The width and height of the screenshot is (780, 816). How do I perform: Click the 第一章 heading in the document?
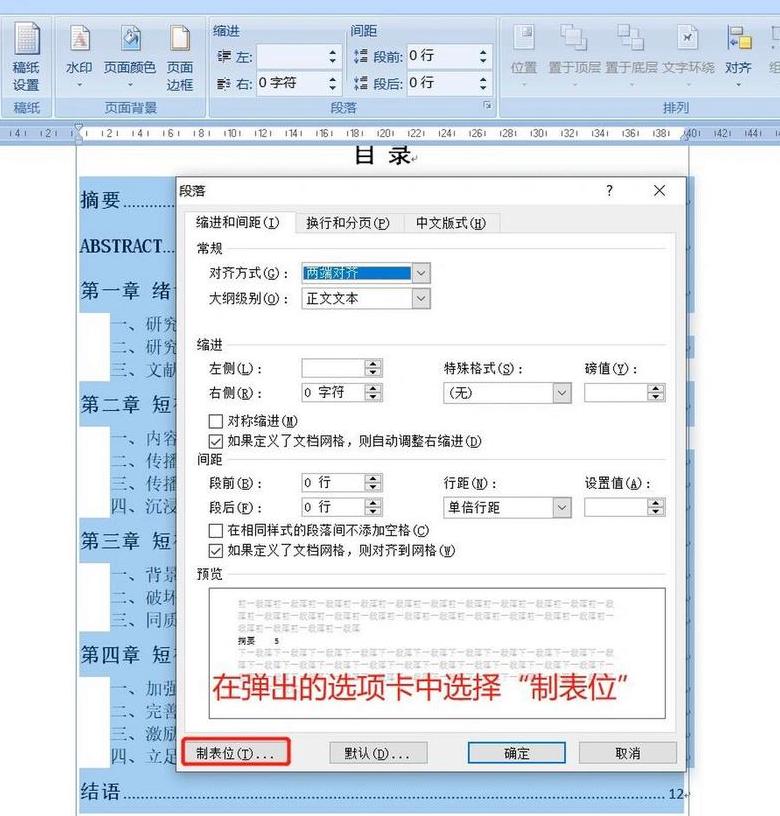[110, 290]
